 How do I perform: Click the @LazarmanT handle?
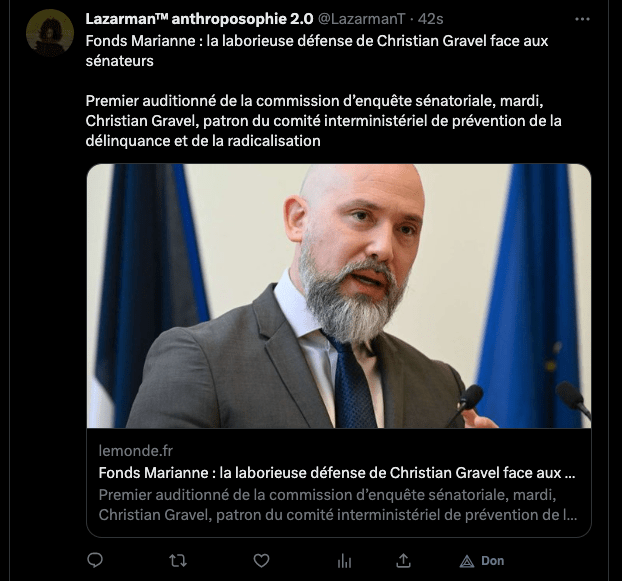click(362, 19)
